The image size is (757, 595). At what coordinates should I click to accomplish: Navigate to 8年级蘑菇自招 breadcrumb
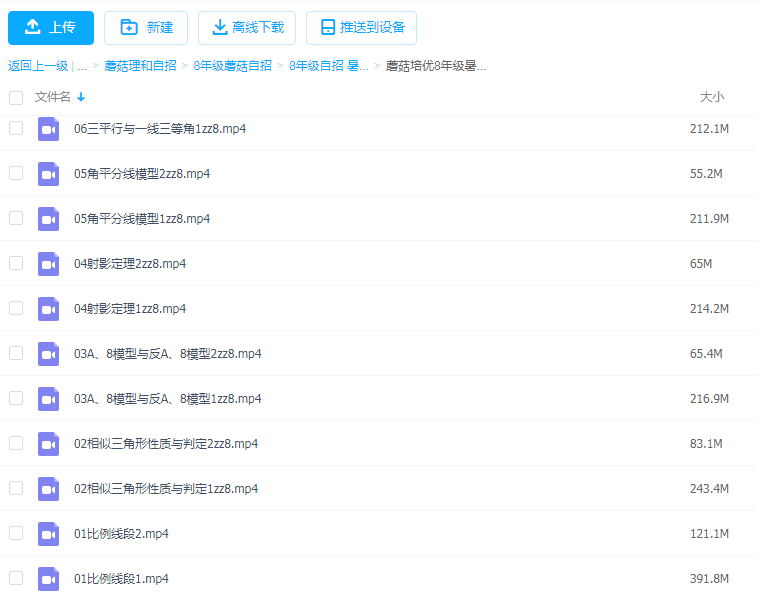232,66
